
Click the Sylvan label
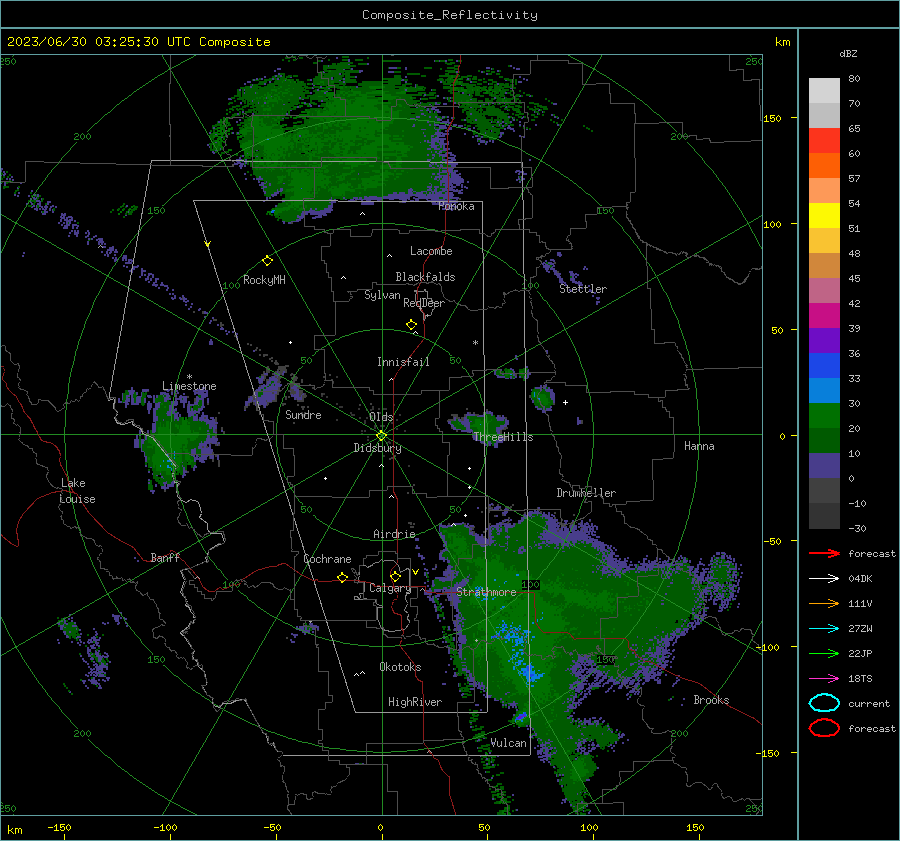tap(382, 295)
